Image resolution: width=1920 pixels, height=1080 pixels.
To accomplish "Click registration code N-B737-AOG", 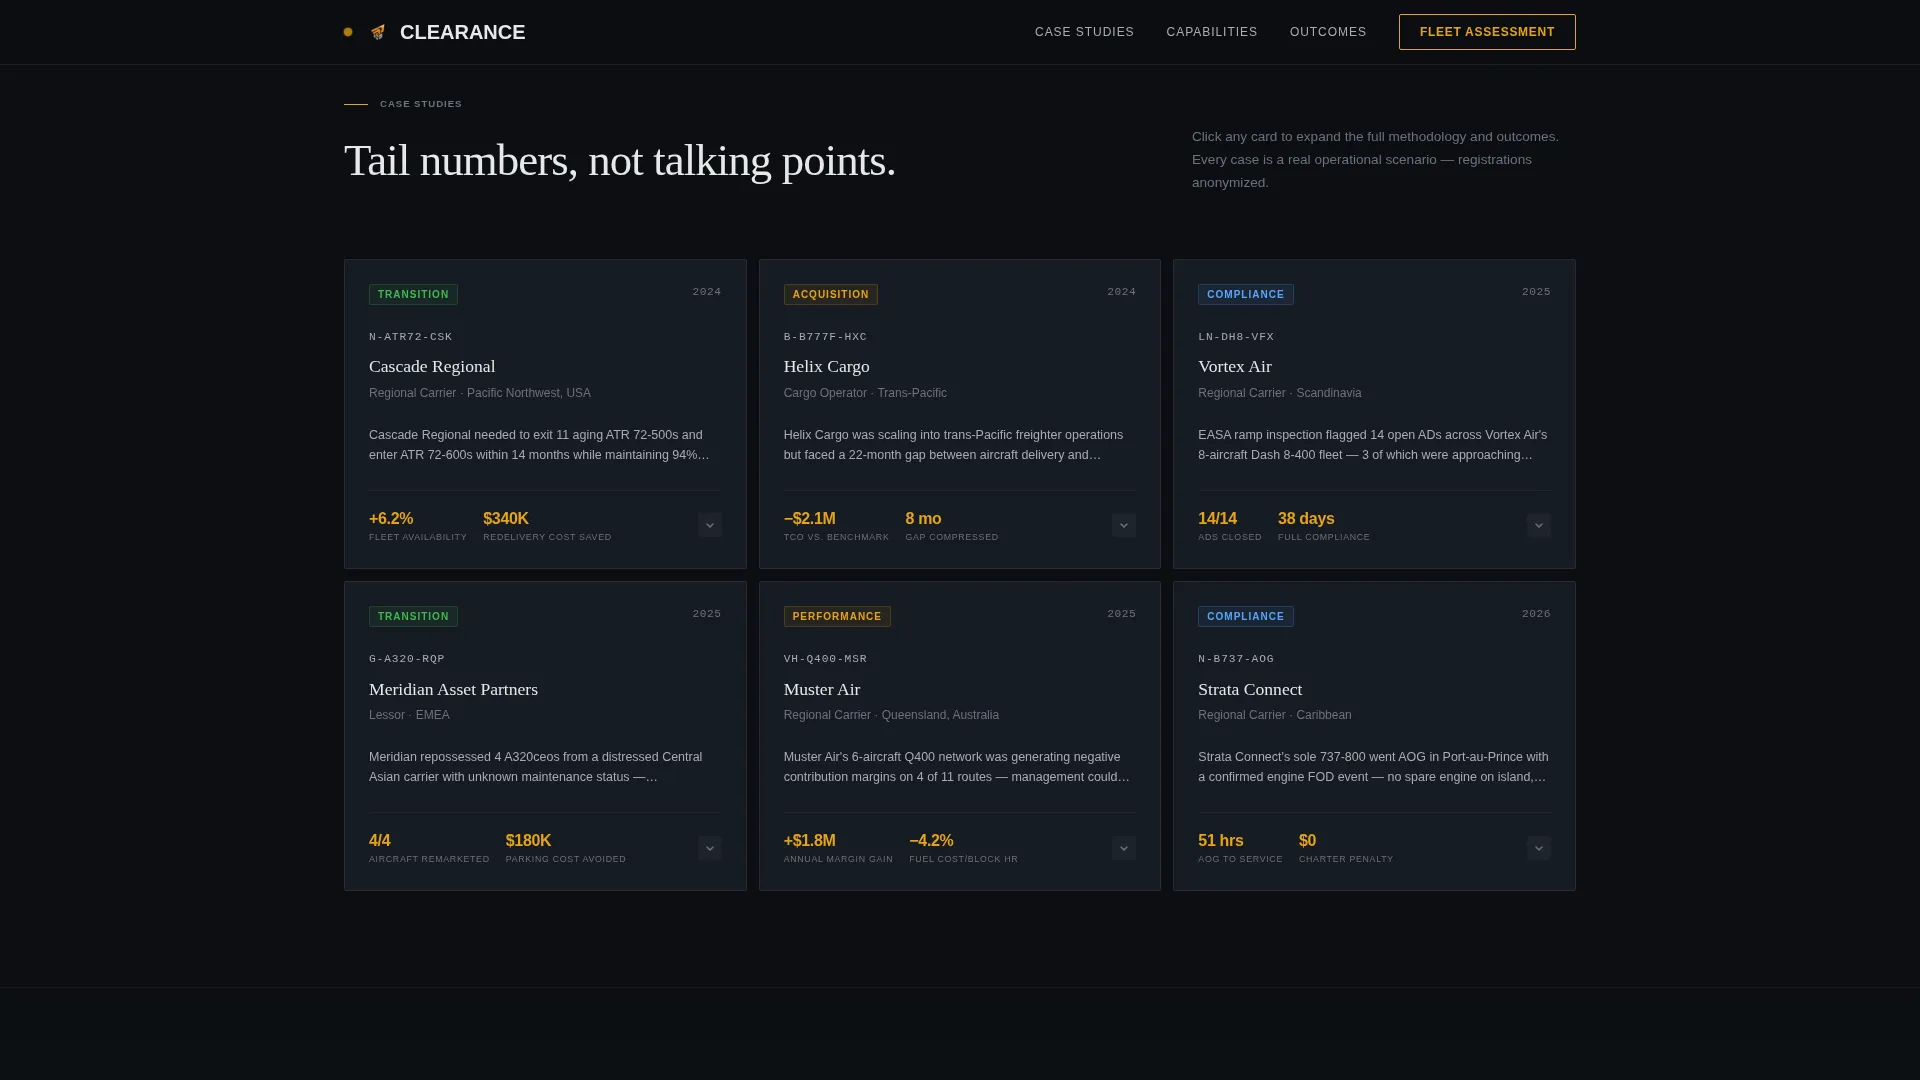I will click(1236, 659).
